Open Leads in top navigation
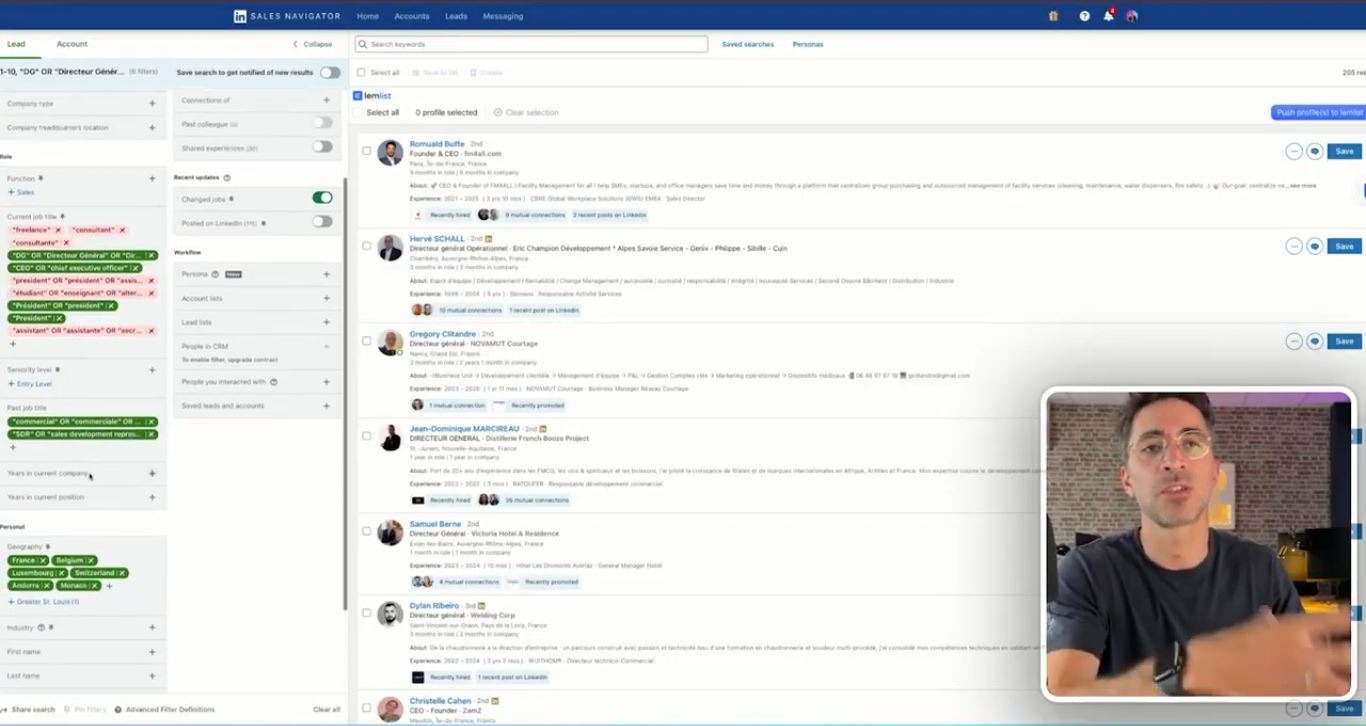The width and height of the screenshot is (1366, 726). coord(456,16)
